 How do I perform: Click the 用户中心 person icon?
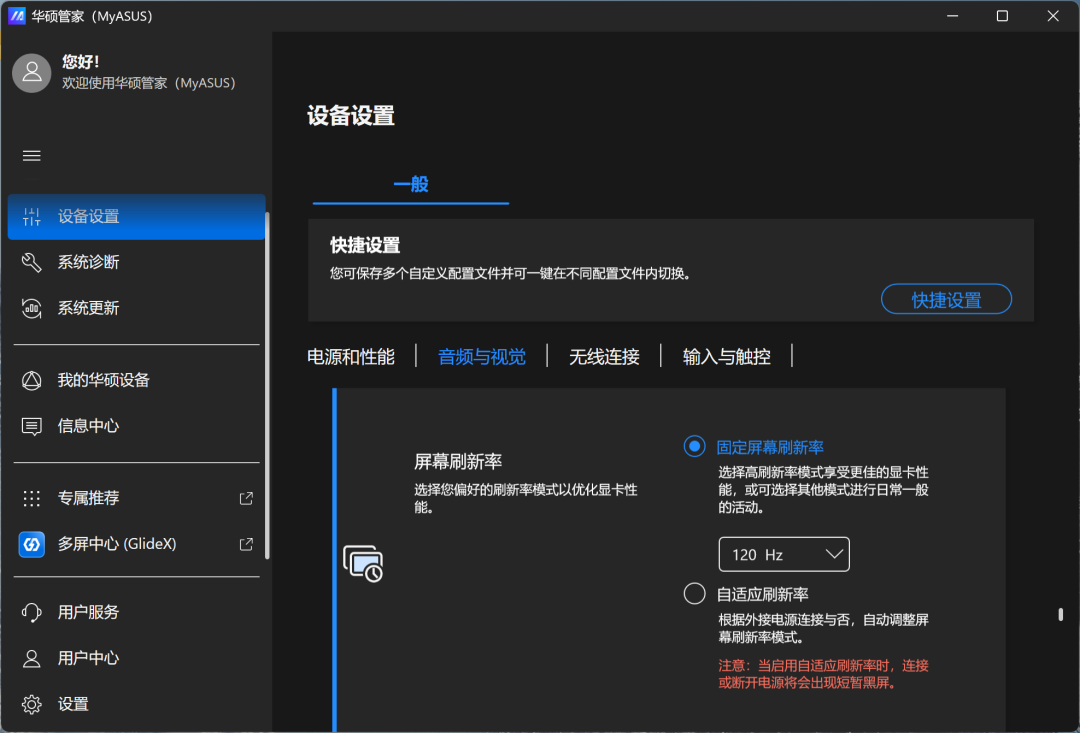pos(32,658)
